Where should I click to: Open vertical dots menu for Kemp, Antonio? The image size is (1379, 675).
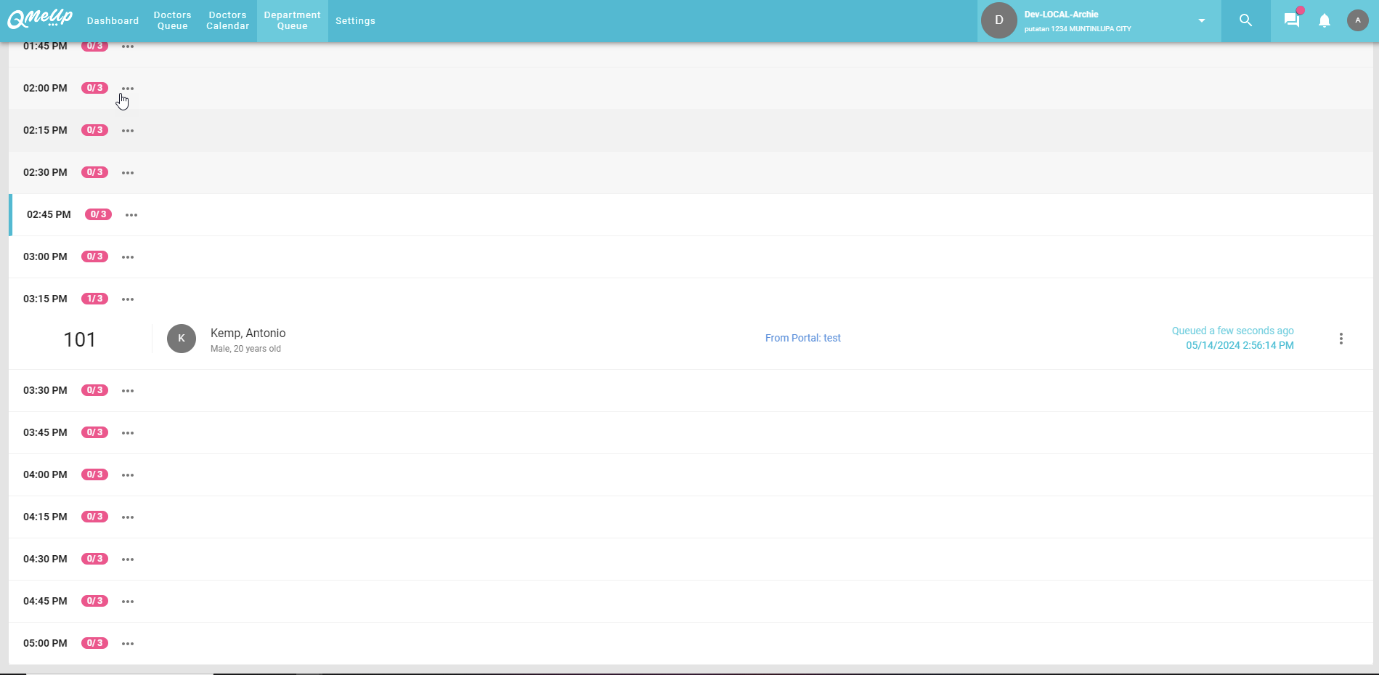(1341, 339)
